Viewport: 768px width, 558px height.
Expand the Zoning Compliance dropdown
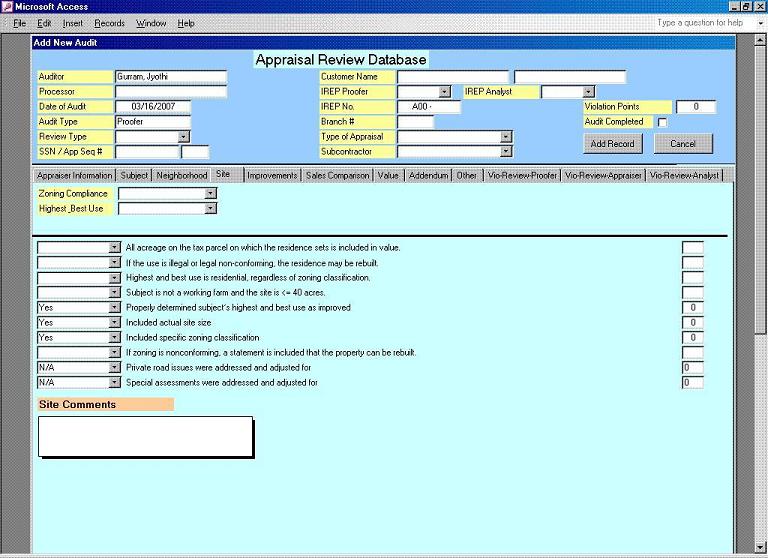[210, 194]
